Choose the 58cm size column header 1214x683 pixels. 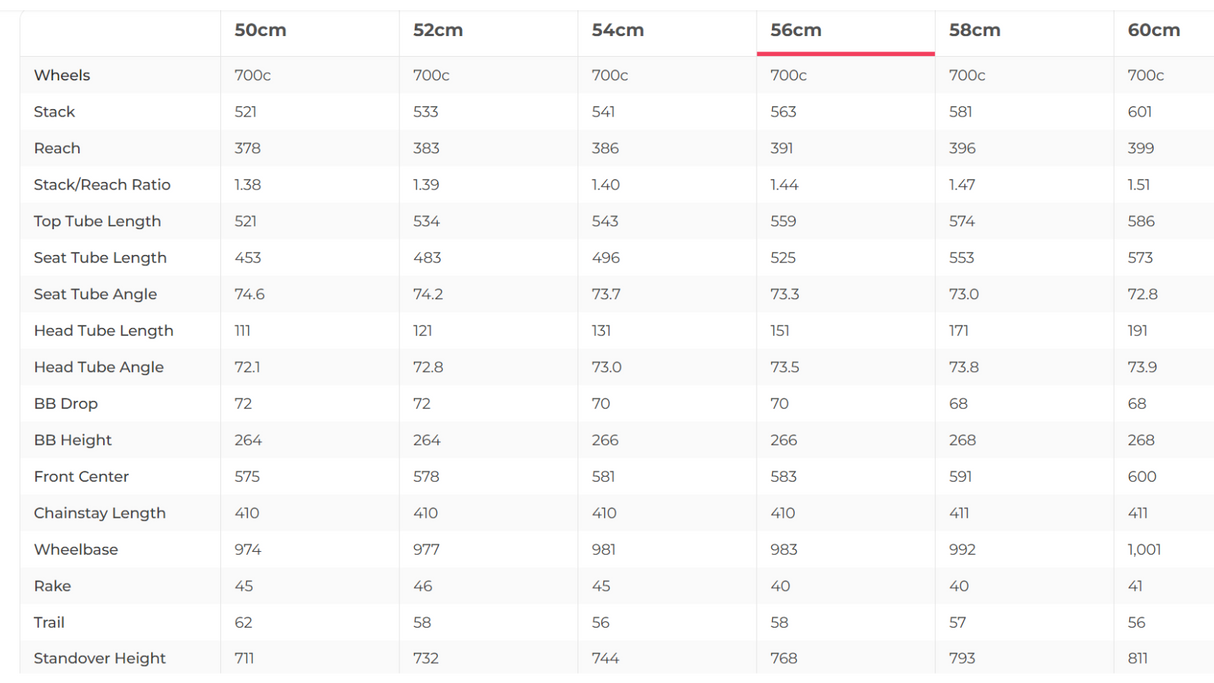pyautogui.click(x=974, y=30)
